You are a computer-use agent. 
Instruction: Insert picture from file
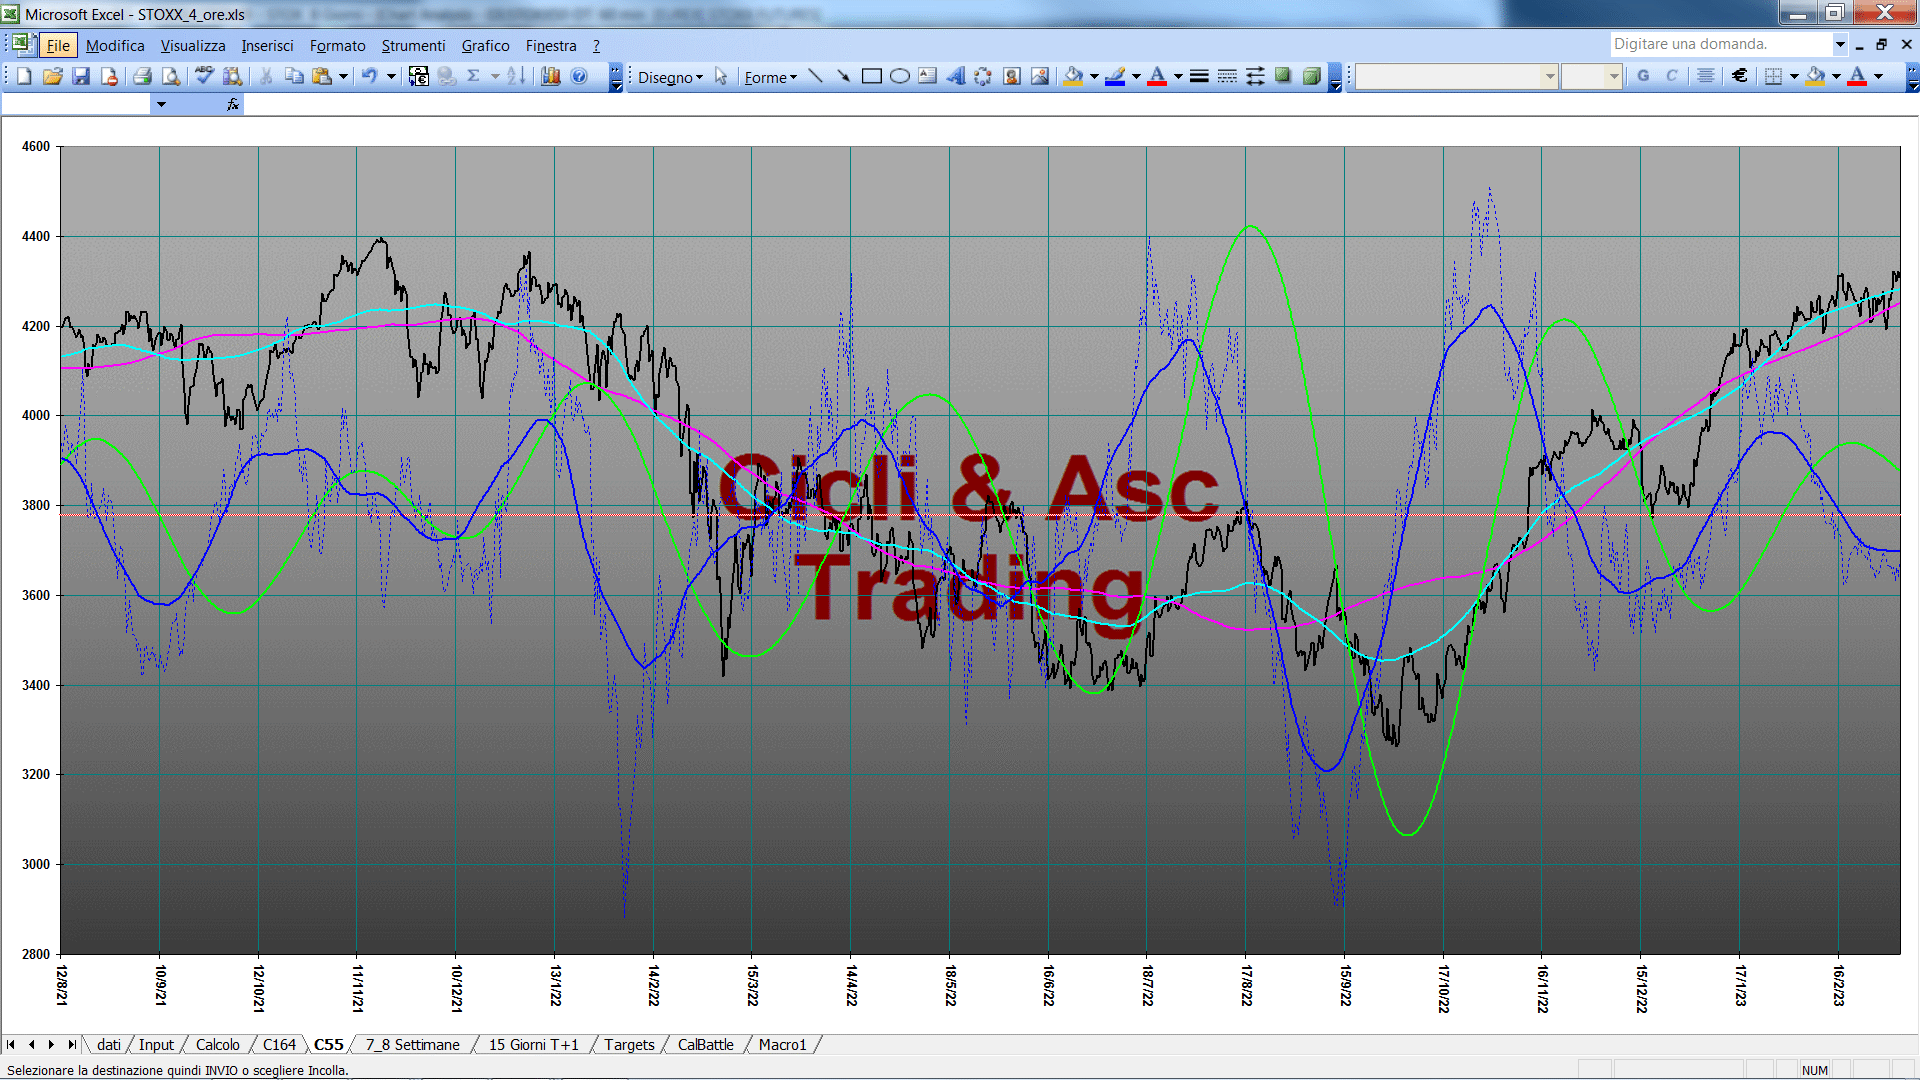[1040, 77]
